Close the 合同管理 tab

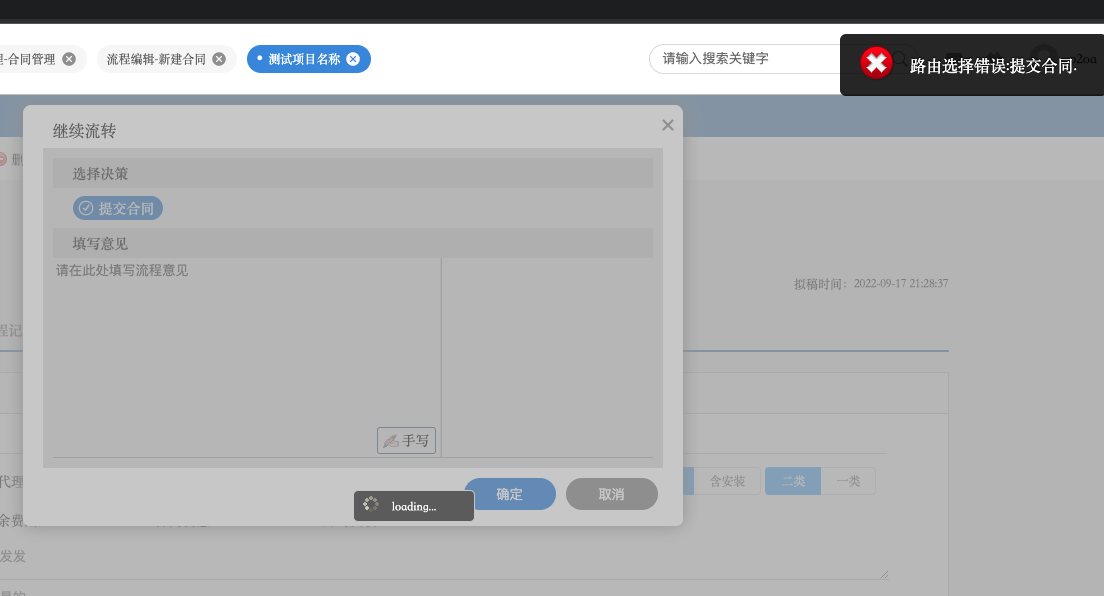click(69, 59)
